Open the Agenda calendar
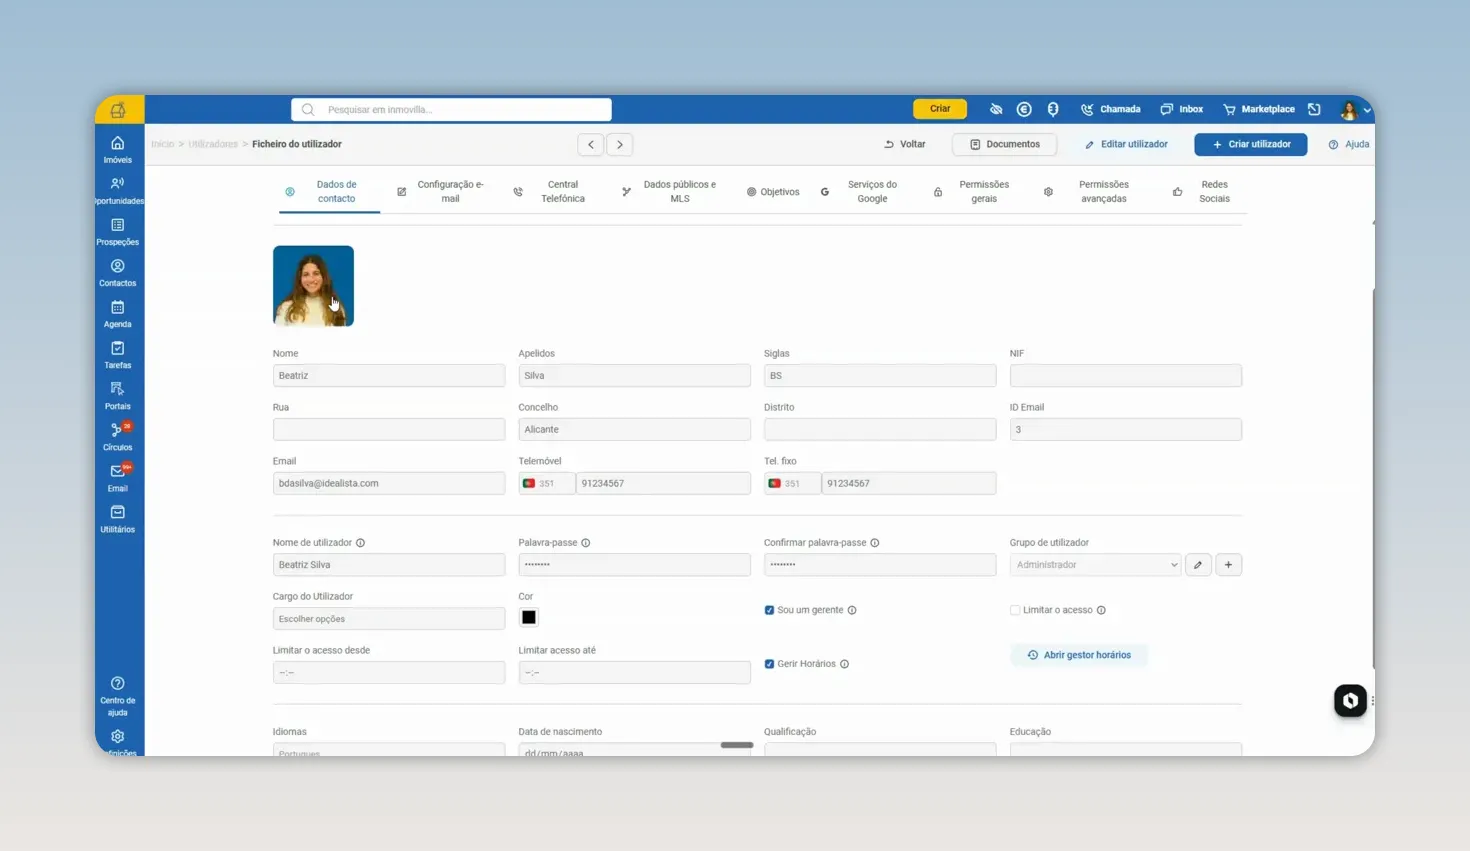This screenshot has width=1470, height=851. pos(117,313)
